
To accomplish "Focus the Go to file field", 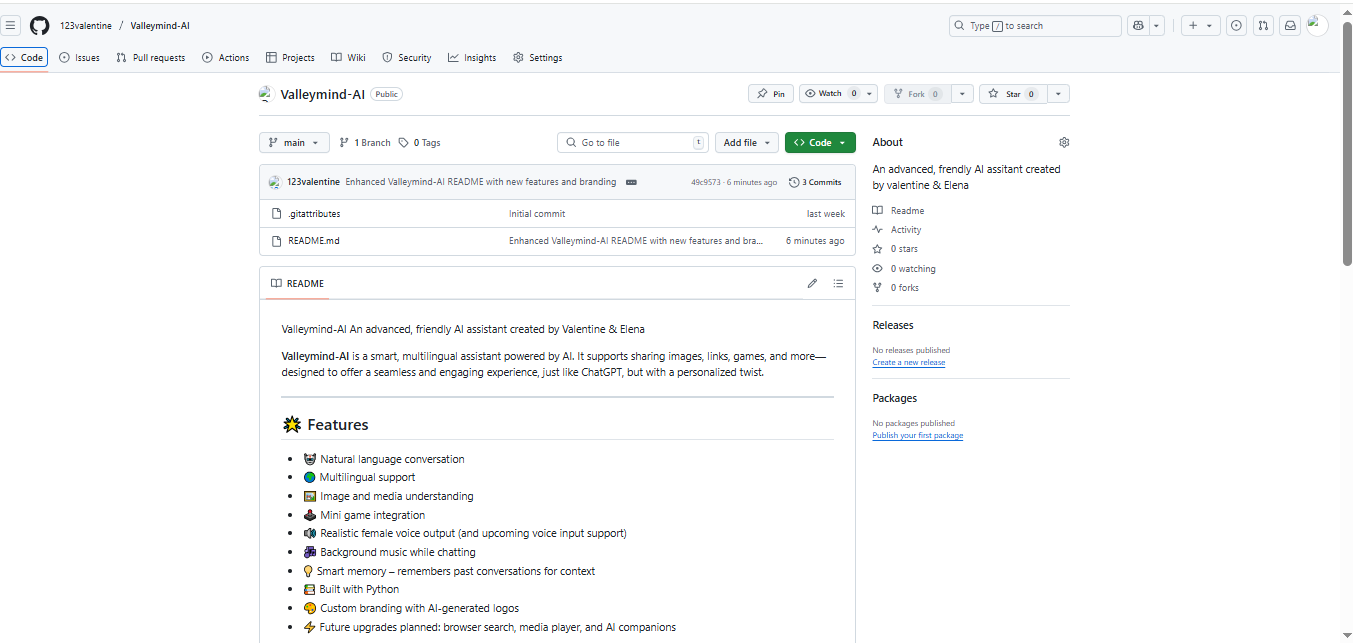I will (x=633, y=143).
